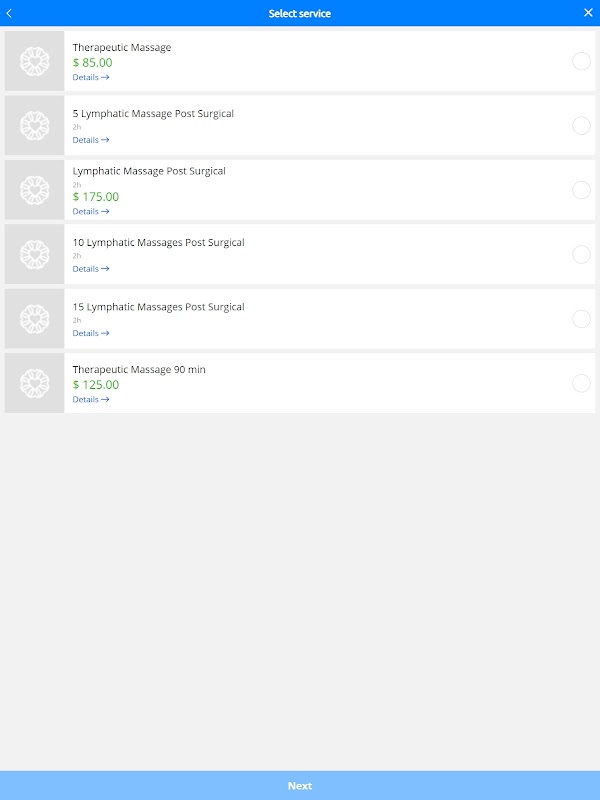Click the 10 Lymphatic Massages thumbnail icon
600x800 pixels.
pyautogui.click(x=35, y=254)
